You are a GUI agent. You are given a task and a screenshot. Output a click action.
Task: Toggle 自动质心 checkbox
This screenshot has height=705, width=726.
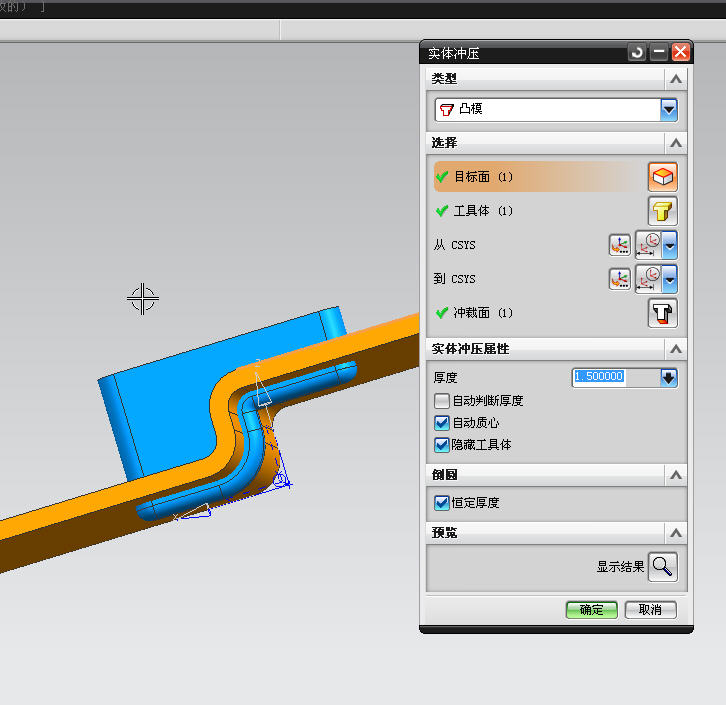[x=442, y=423]
